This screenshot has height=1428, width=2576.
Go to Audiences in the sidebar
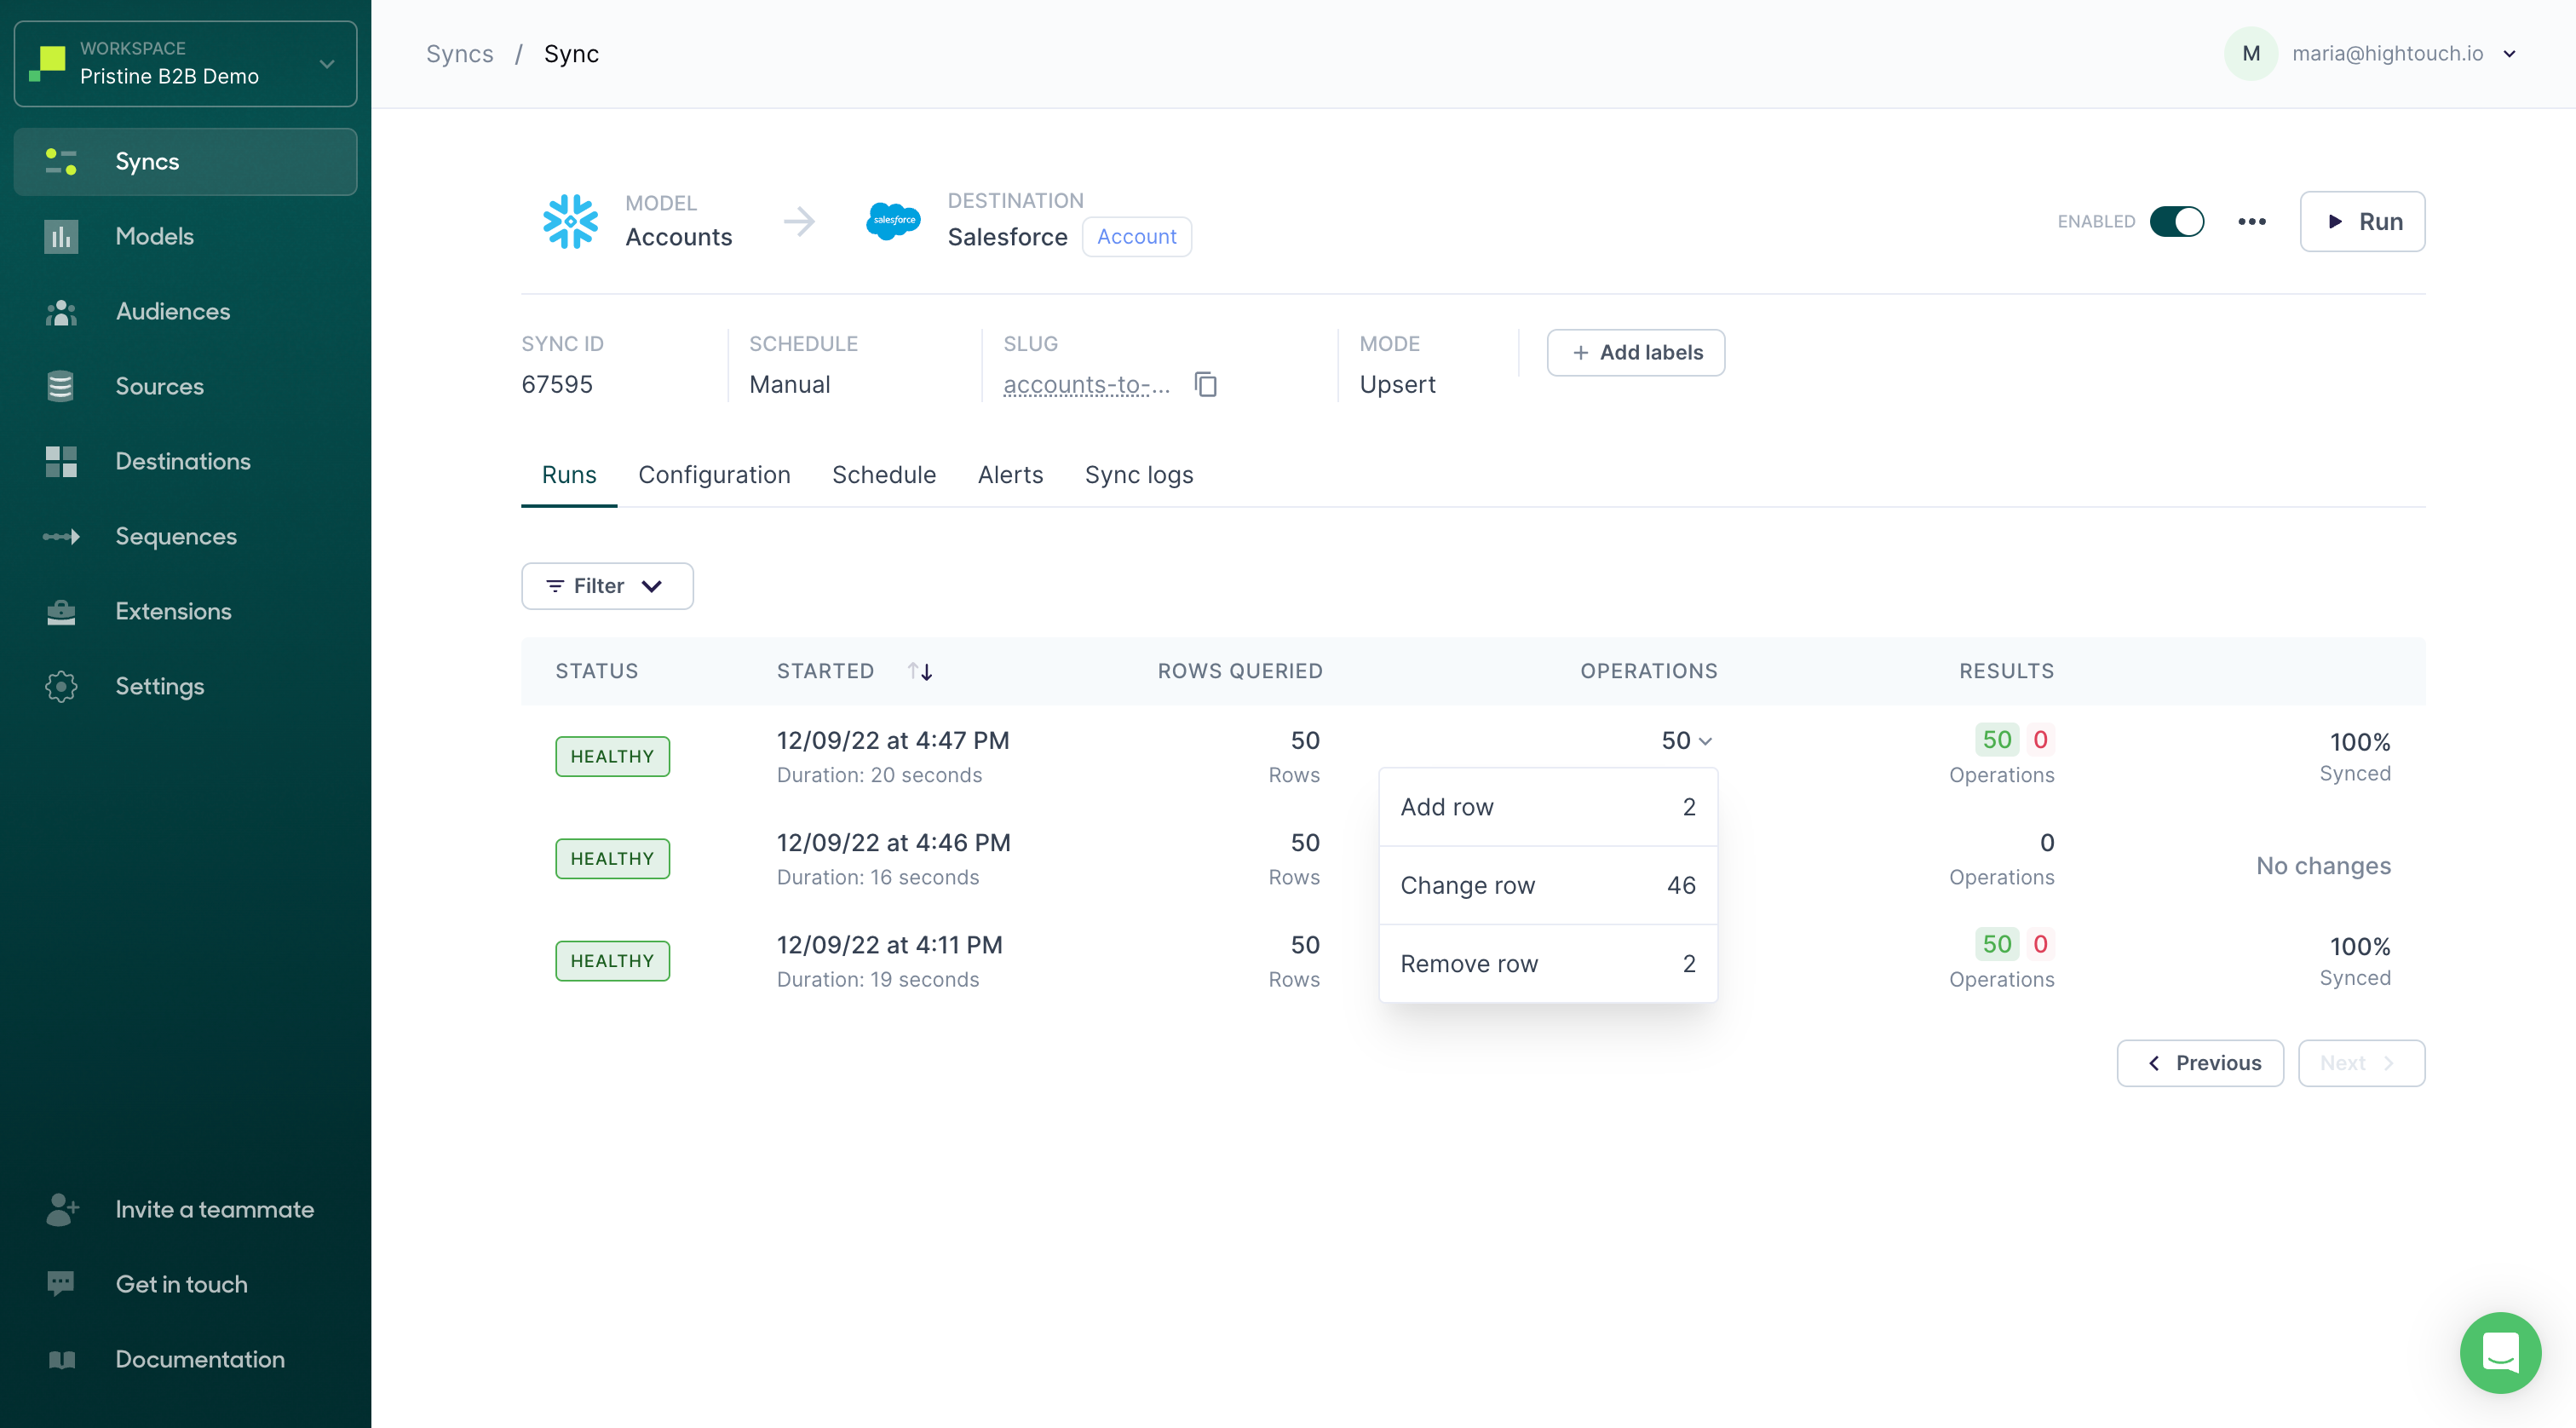click(x=172, y=311)
